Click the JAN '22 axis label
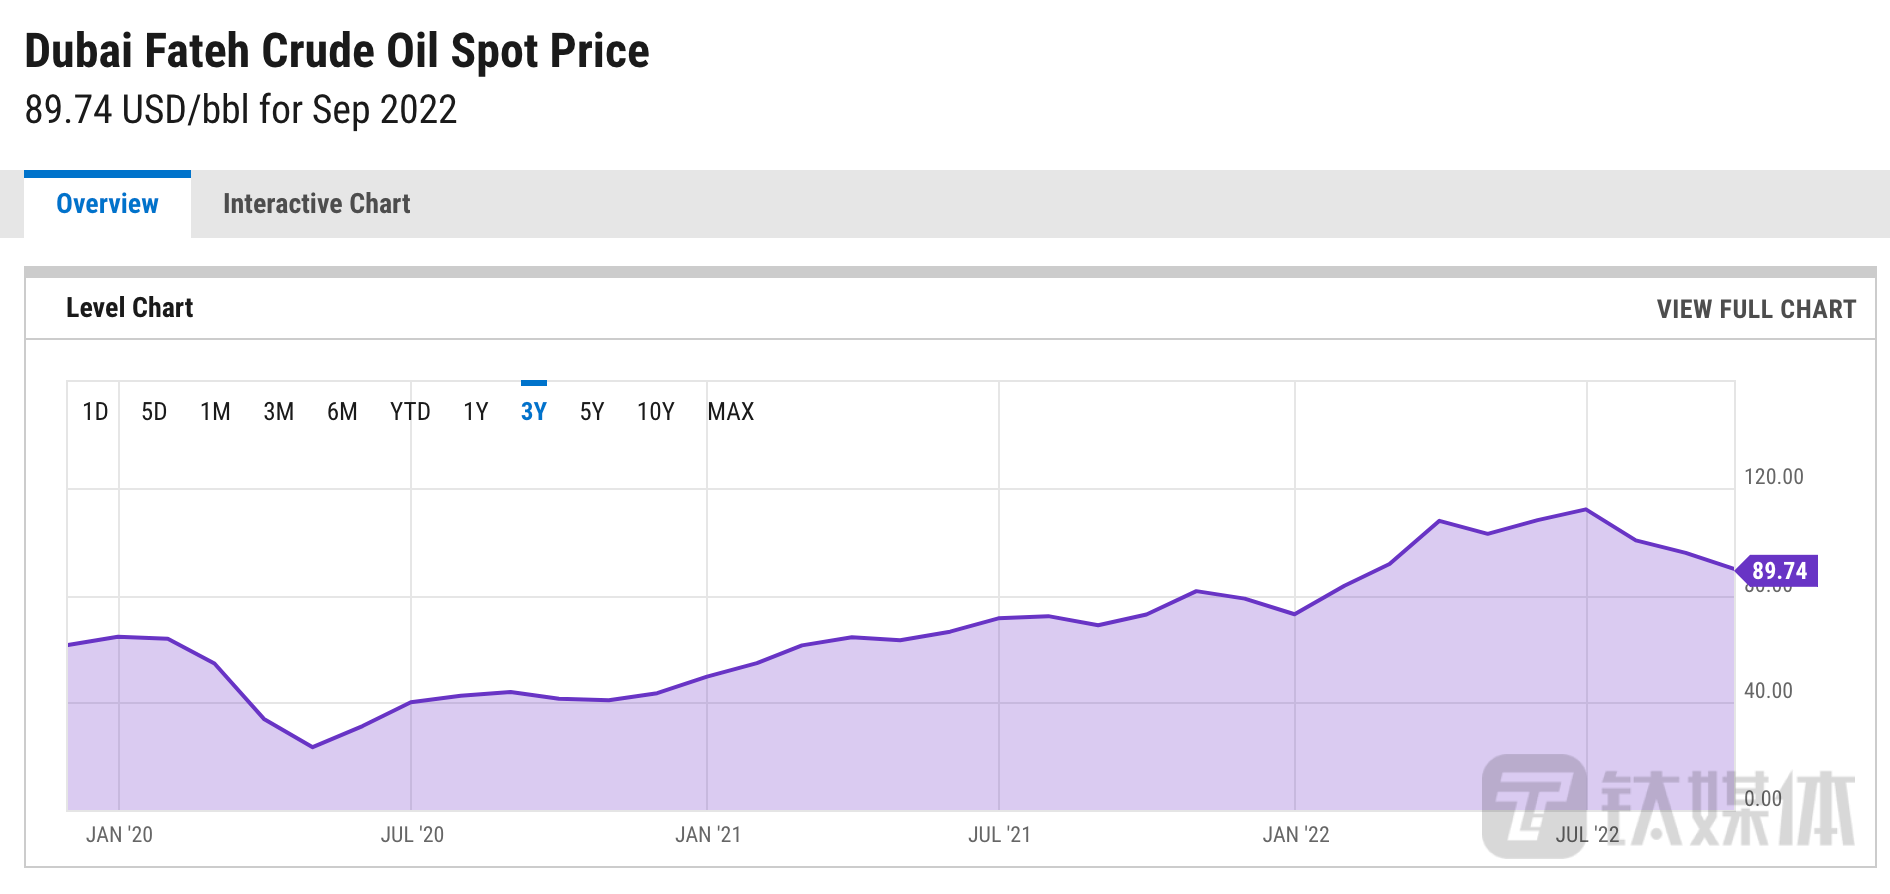The height and width of the screenshot is (894, 1890). pyautogui.click(x=1296, y=835)
